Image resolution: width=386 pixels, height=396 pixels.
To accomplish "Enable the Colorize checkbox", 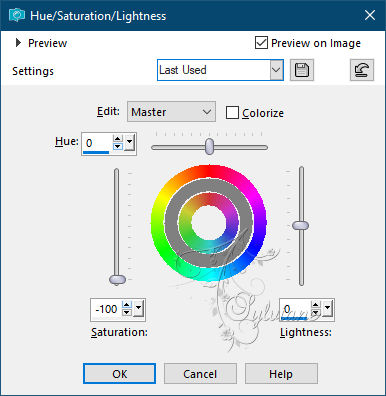I will pyautogui.click(x=232, y=113).
